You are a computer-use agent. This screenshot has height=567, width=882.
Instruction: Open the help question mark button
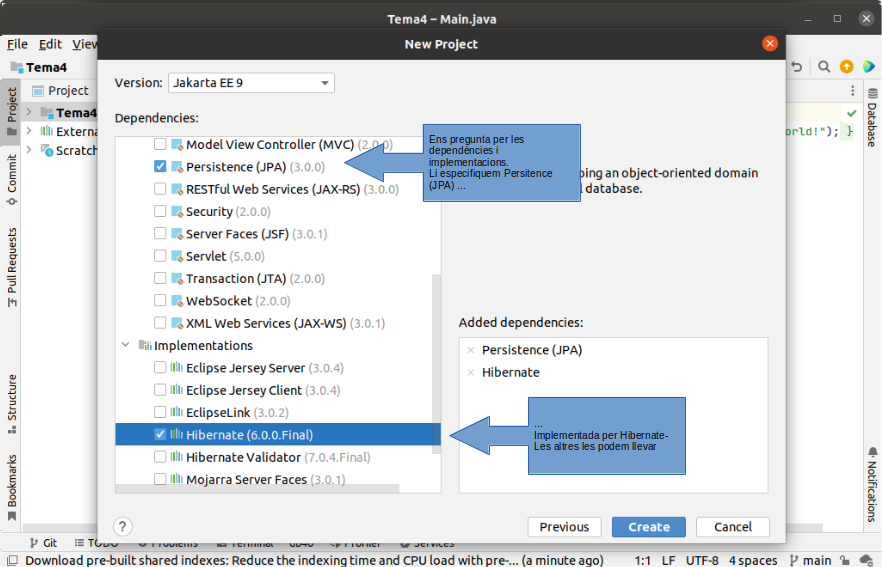[x=123, y=526]
